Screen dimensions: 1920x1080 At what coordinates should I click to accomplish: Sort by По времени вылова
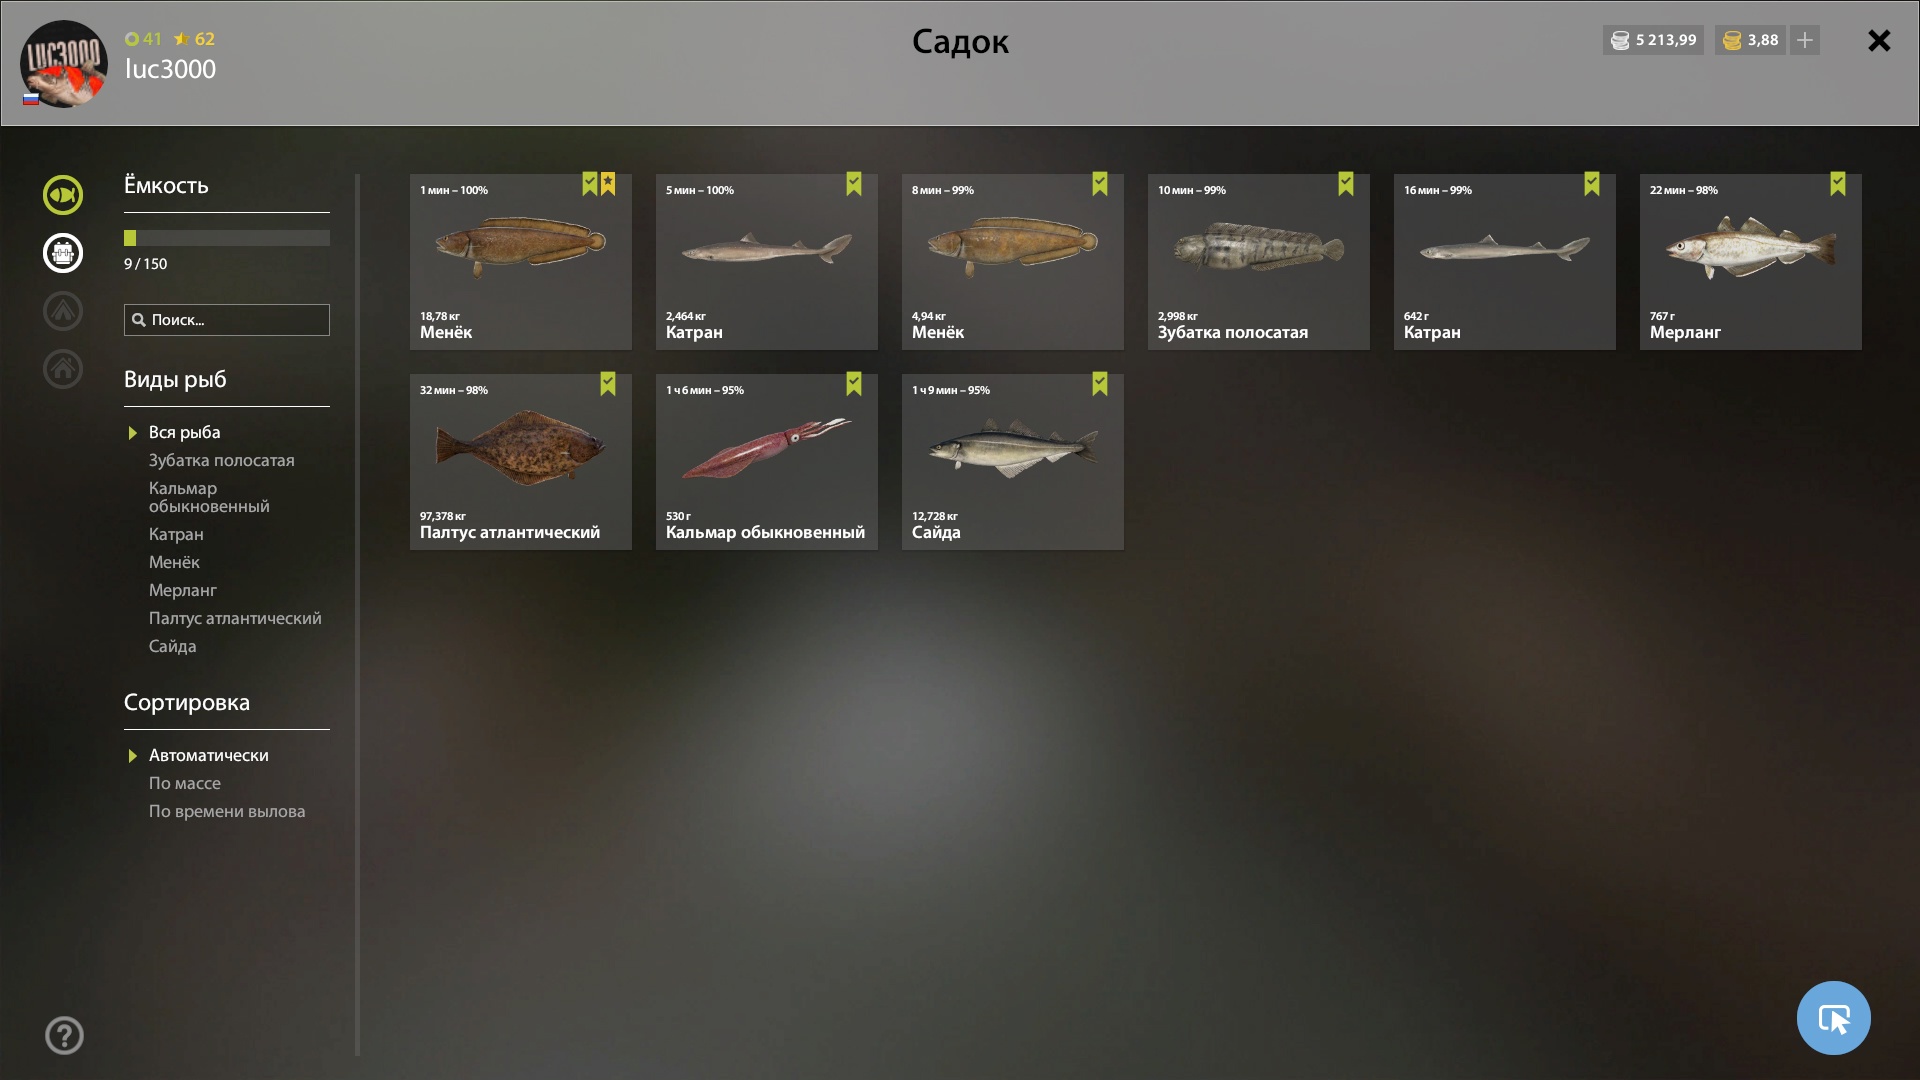[227, 811]
